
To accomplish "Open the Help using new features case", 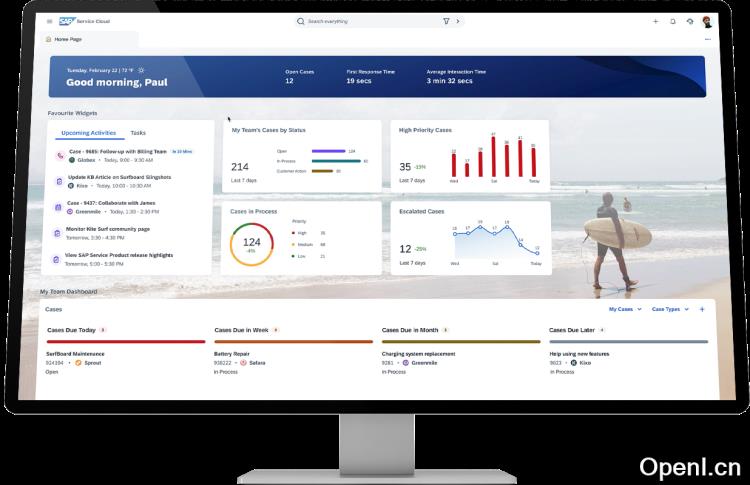I will click(x=579, y=354).
